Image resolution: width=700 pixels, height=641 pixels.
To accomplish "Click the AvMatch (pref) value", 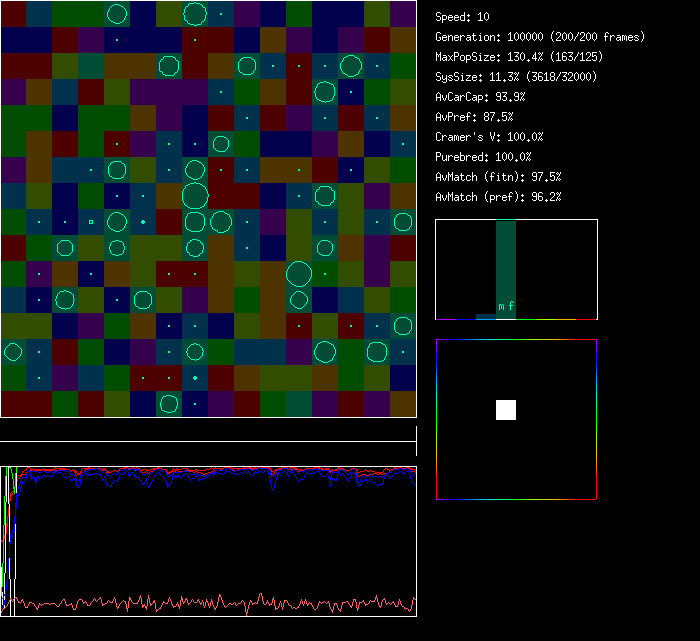I will click(498, 197).
